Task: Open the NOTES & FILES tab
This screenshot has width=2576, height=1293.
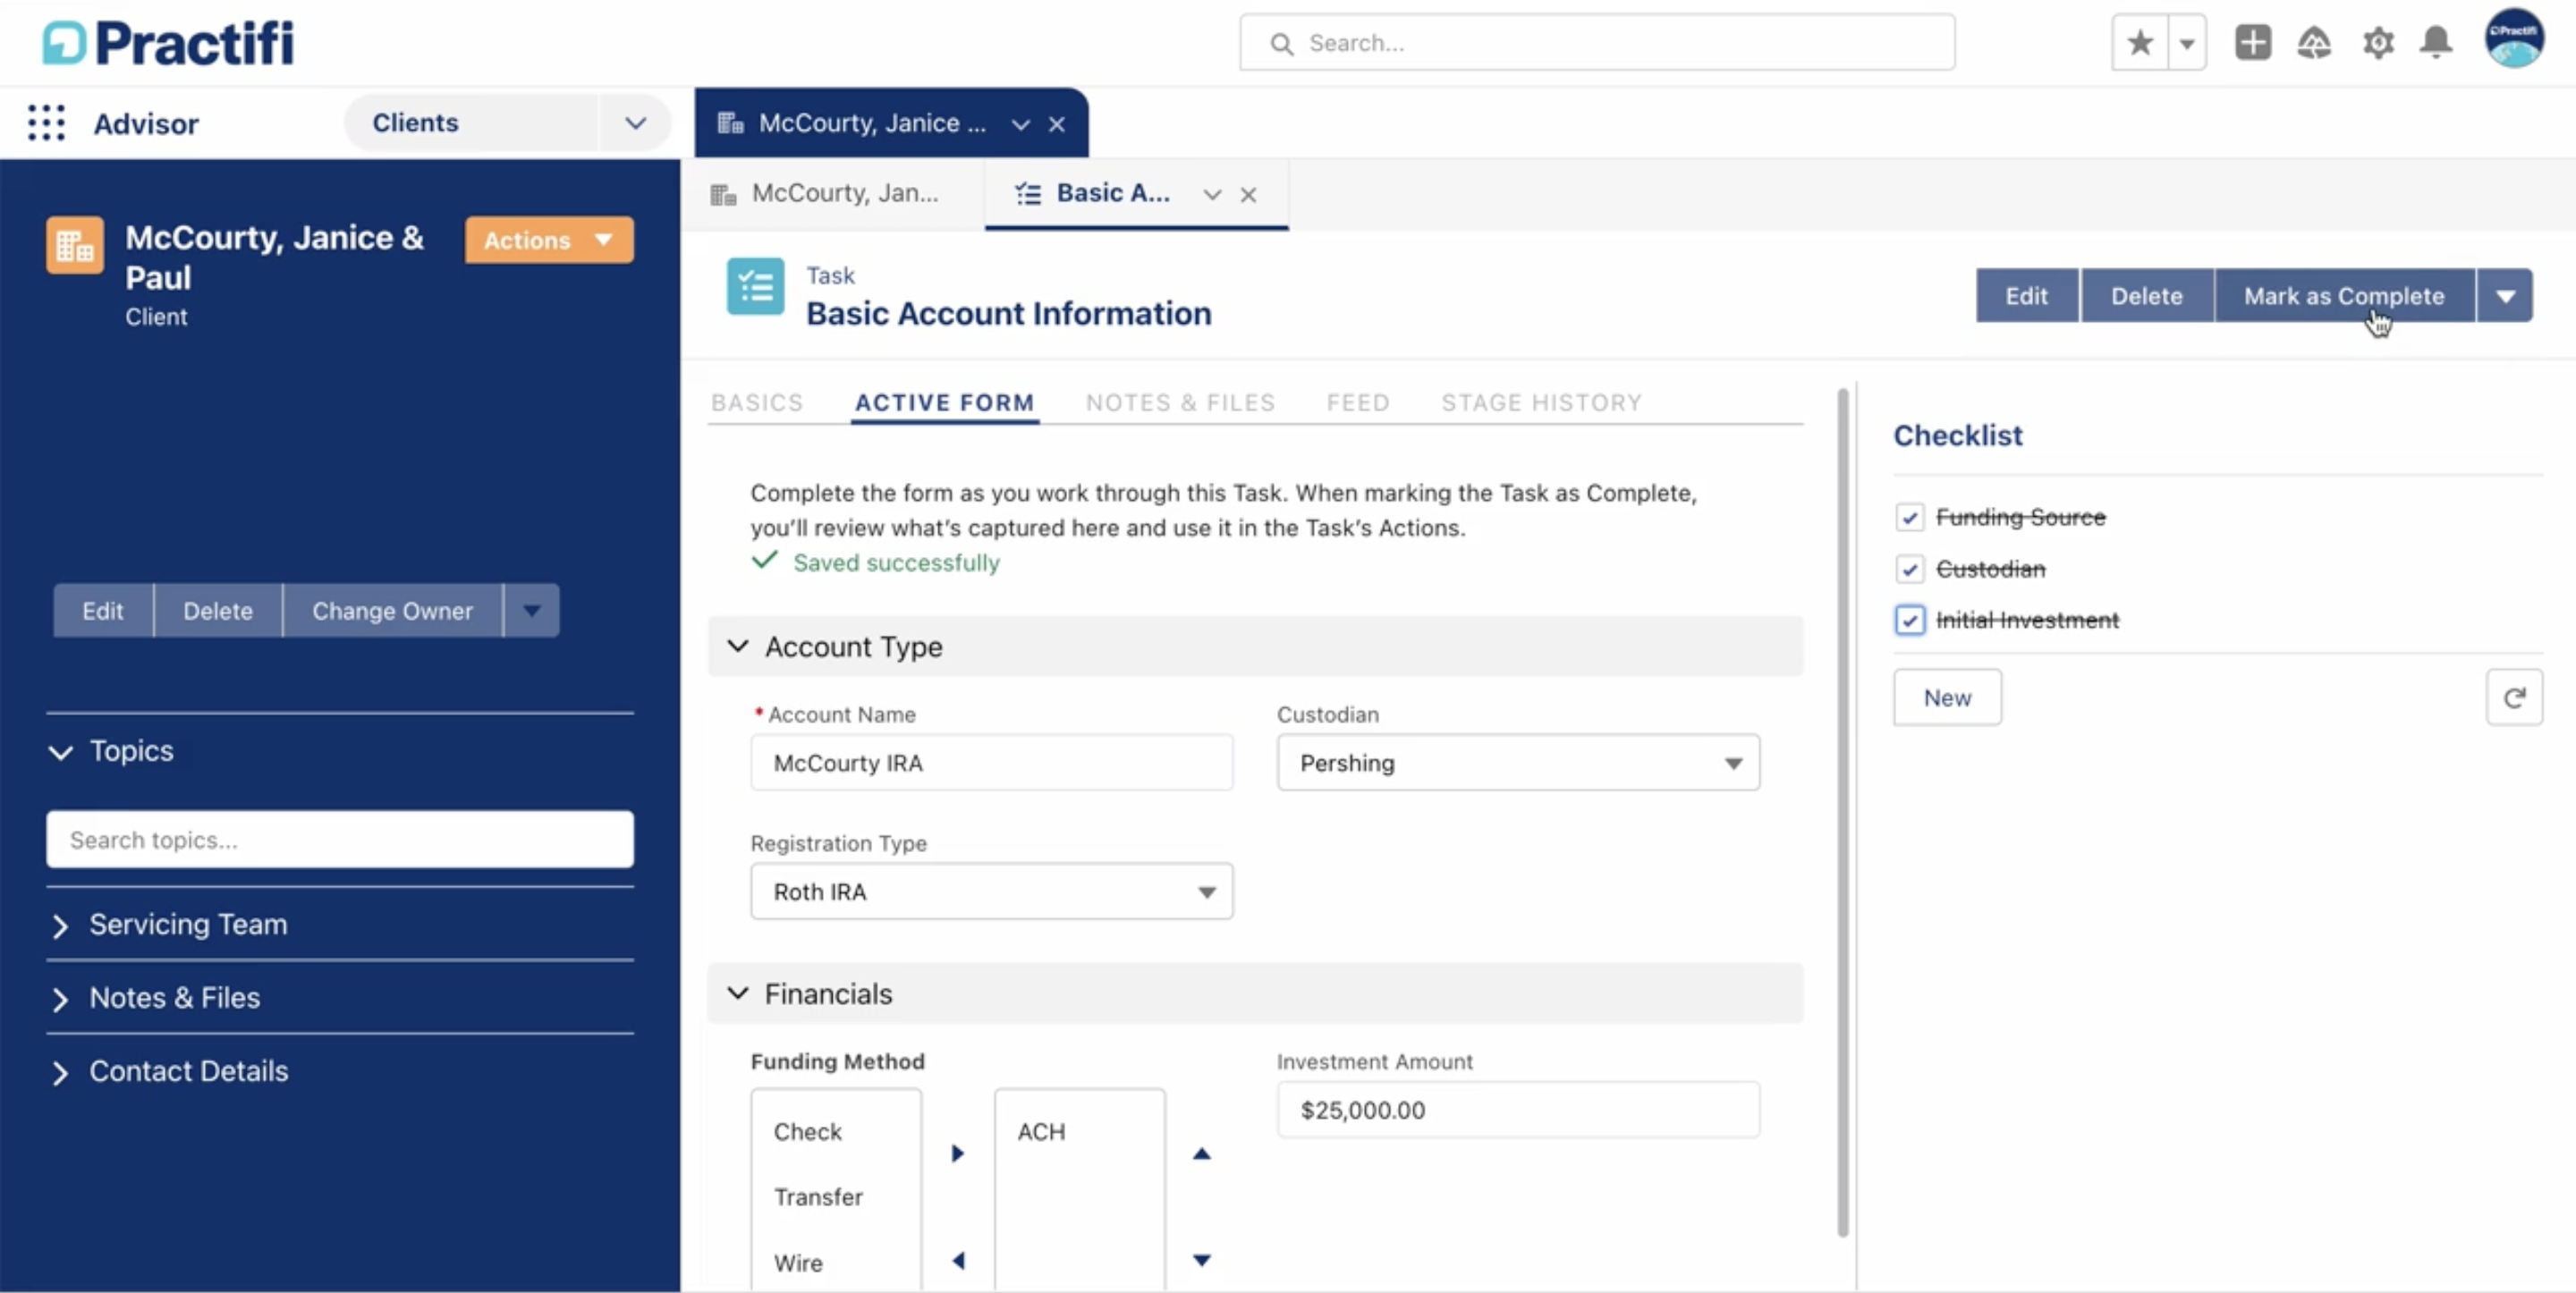Action: [x=1181, y=403]
